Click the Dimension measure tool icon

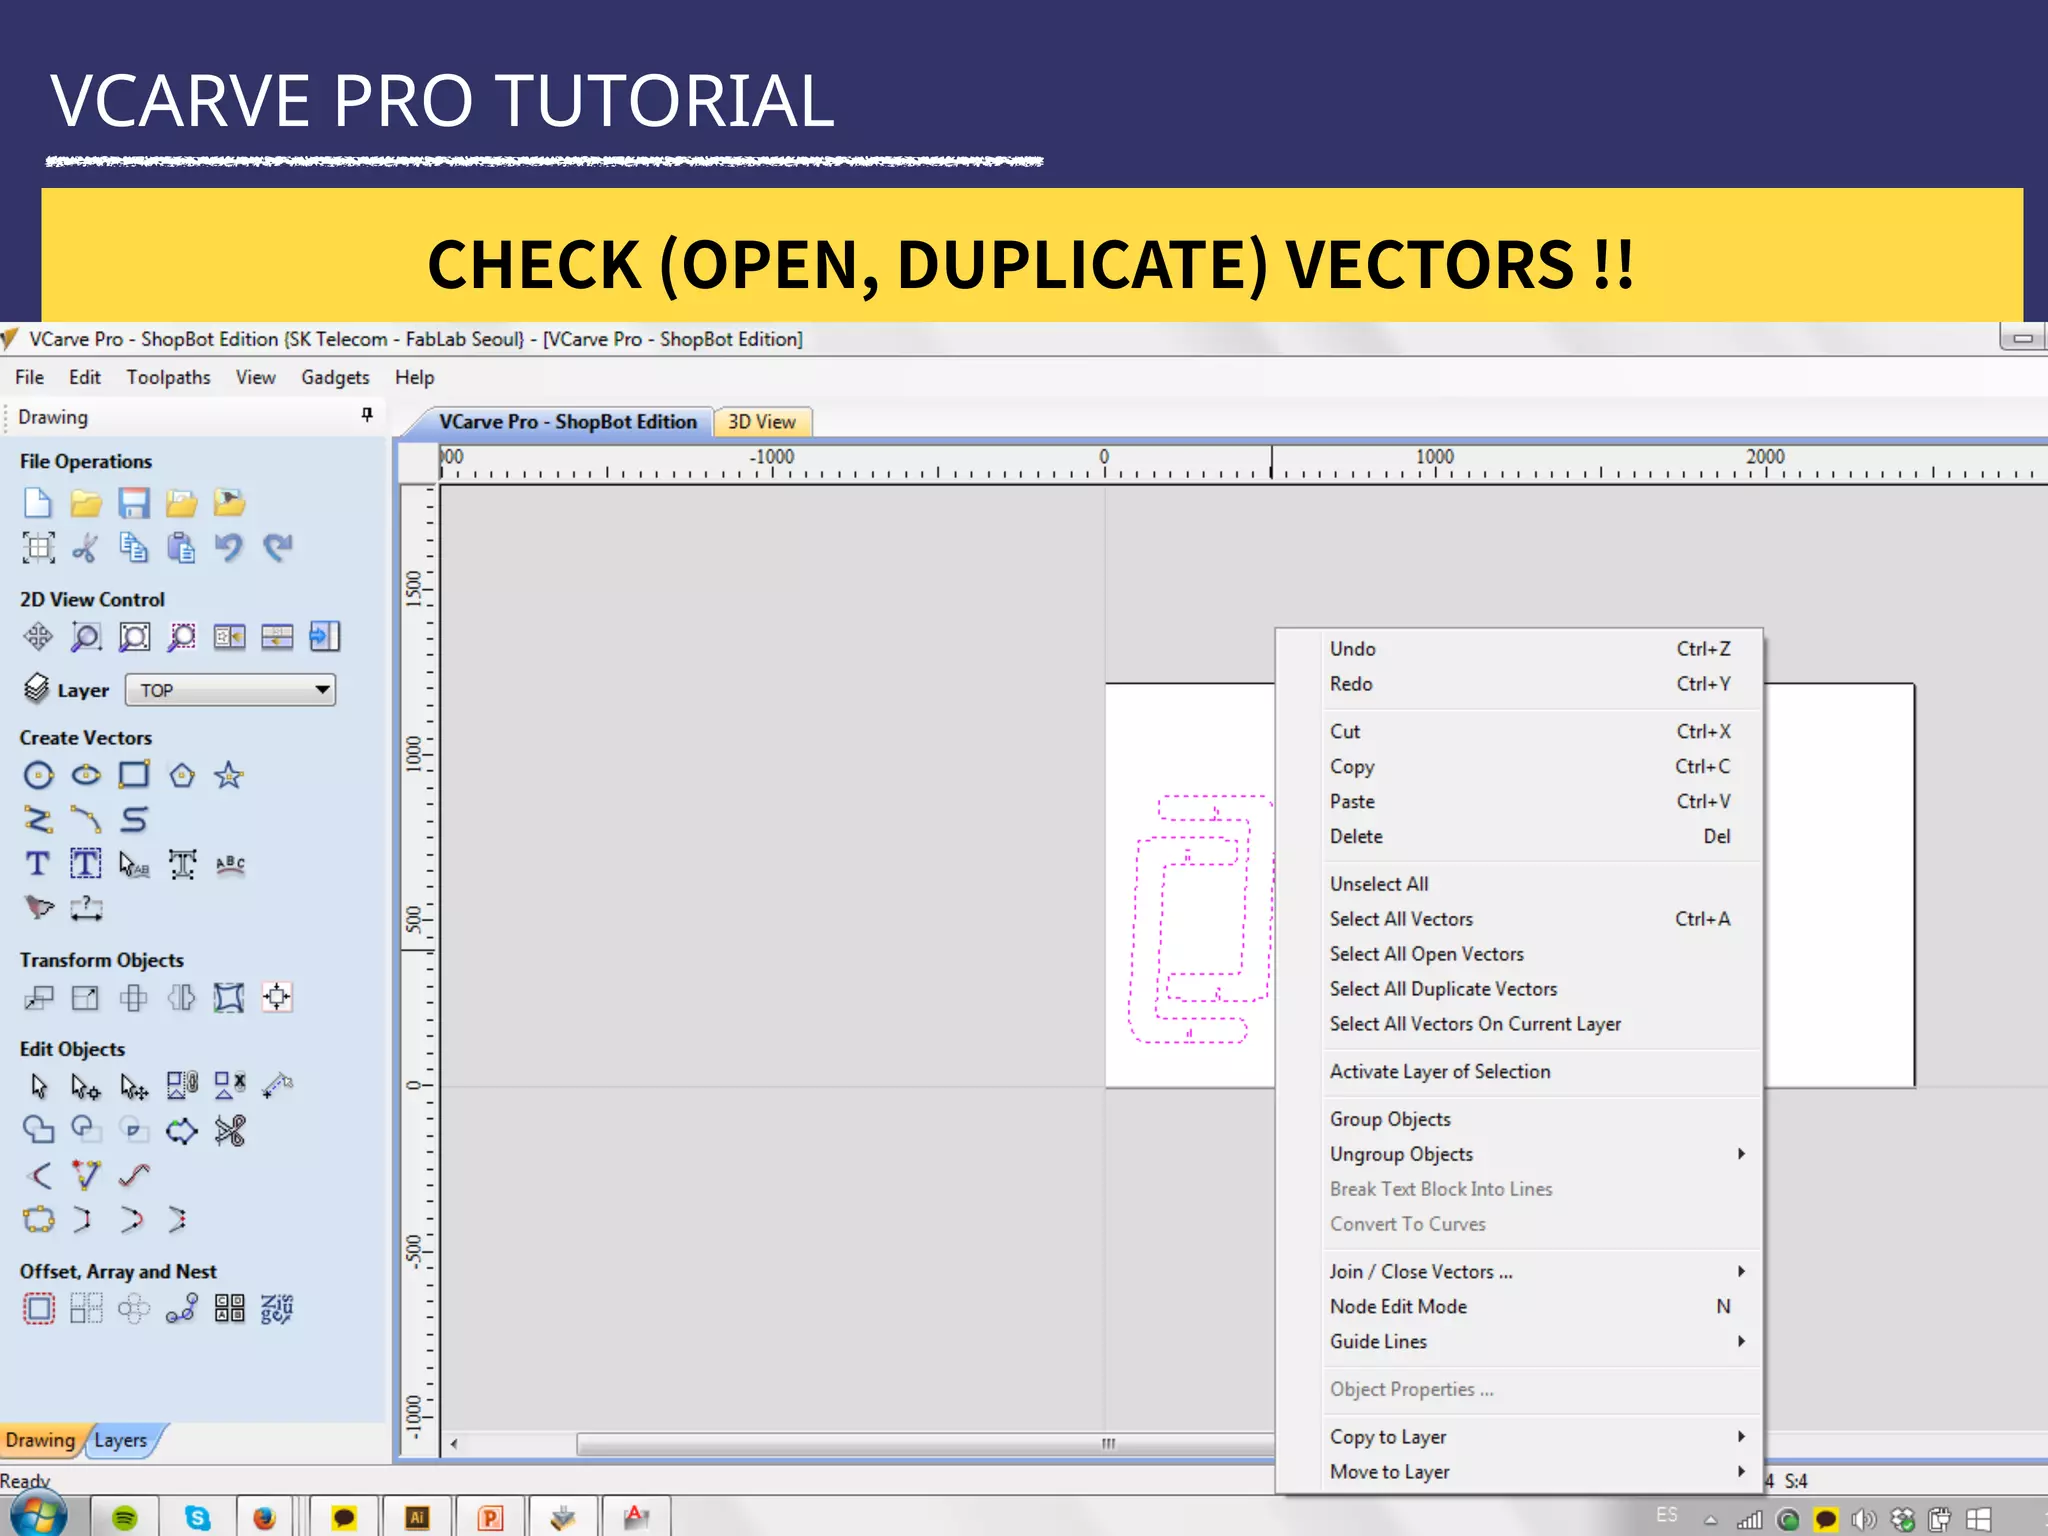point(86,908)
